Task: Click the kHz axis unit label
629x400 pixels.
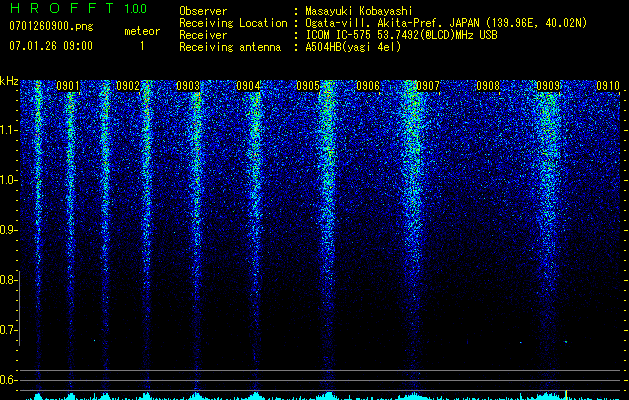Action: coord(9,81)
